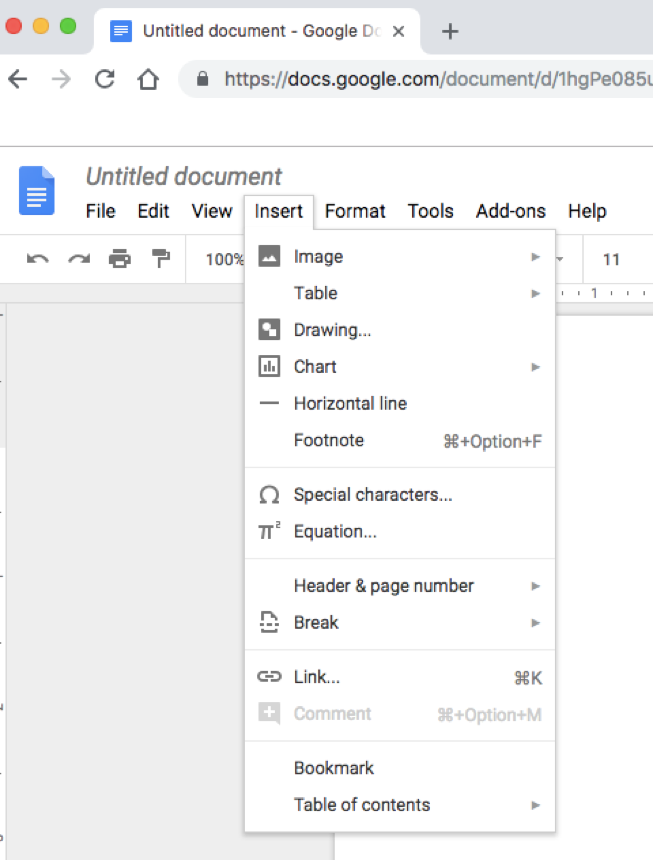The height and width of the screenshot is (860, 653).
Task: Open the zoom 100% dropdown
Action: pyautogui.click(x=224, y=259)
